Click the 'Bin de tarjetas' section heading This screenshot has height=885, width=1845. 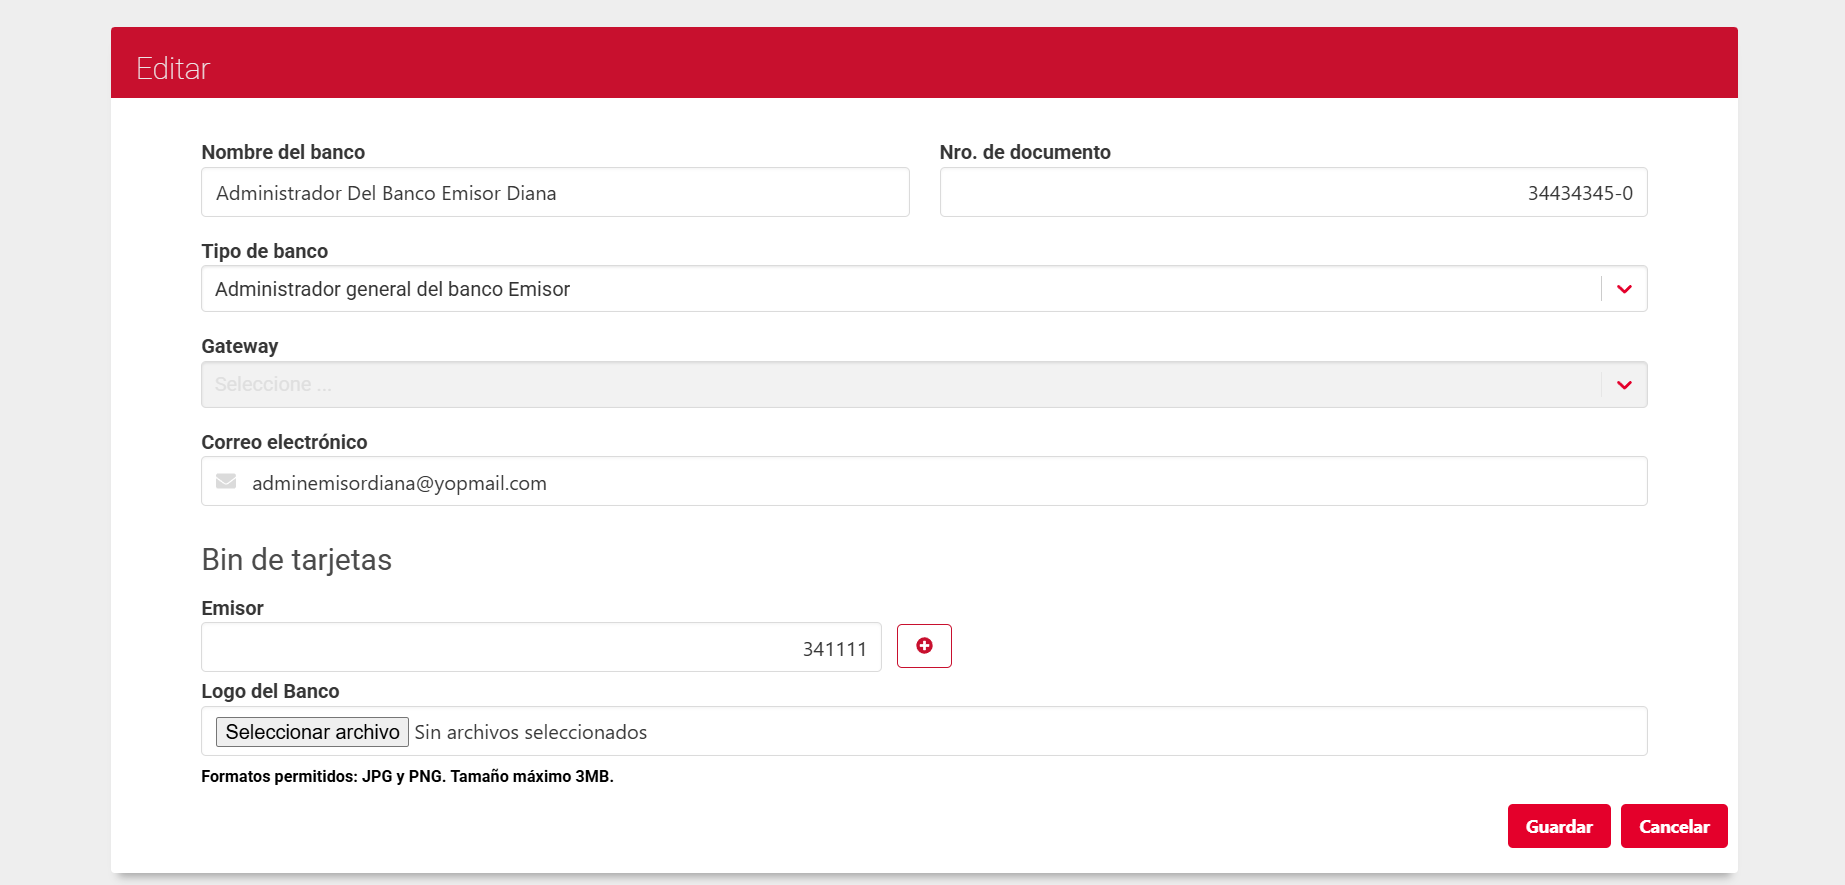297,560
